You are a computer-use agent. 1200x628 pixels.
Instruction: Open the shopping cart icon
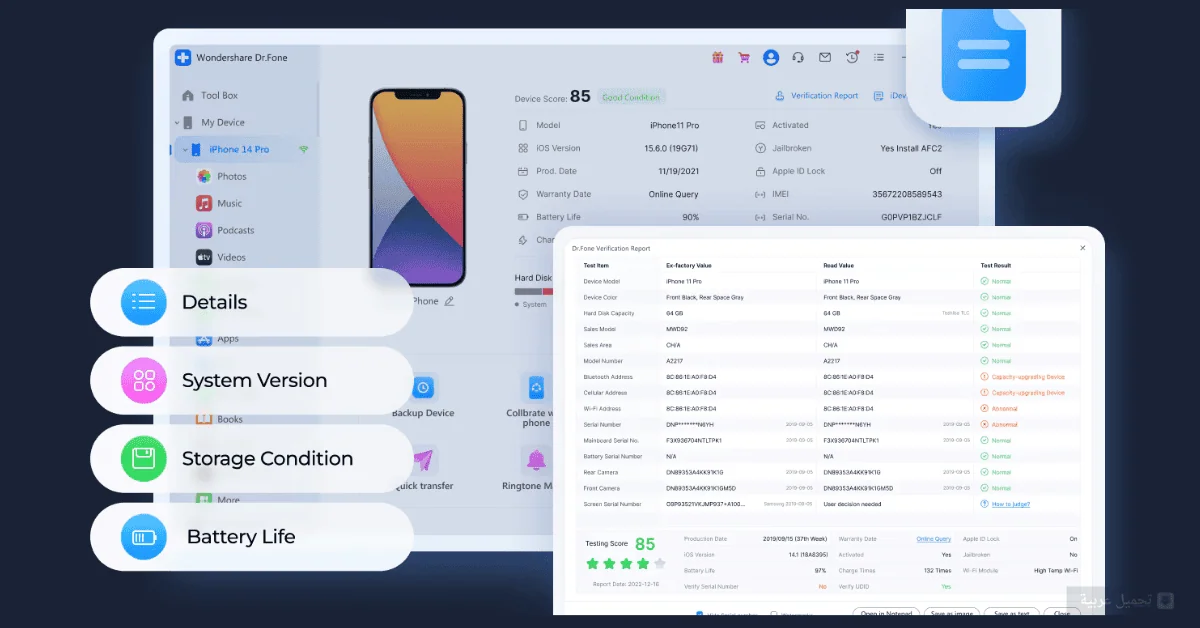pyautogui.click(x=744, y=58)
